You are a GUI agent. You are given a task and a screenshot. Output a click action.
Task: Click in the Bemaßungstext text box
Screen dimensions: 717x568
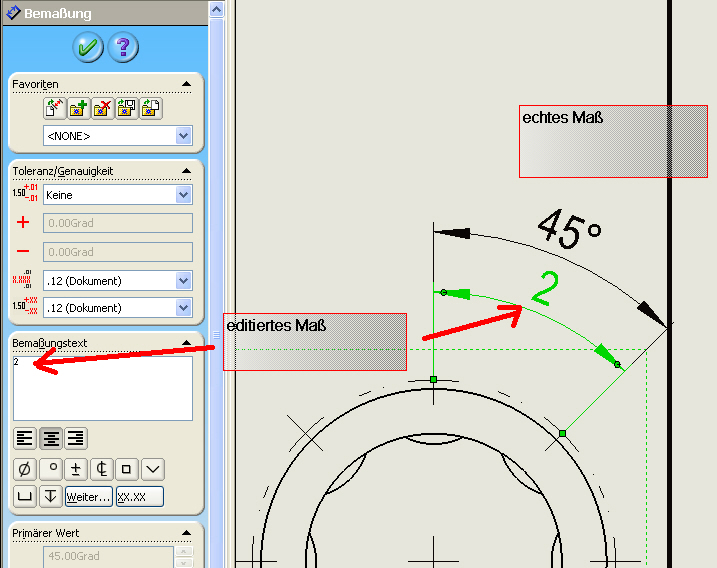click(x=103, y=388)
